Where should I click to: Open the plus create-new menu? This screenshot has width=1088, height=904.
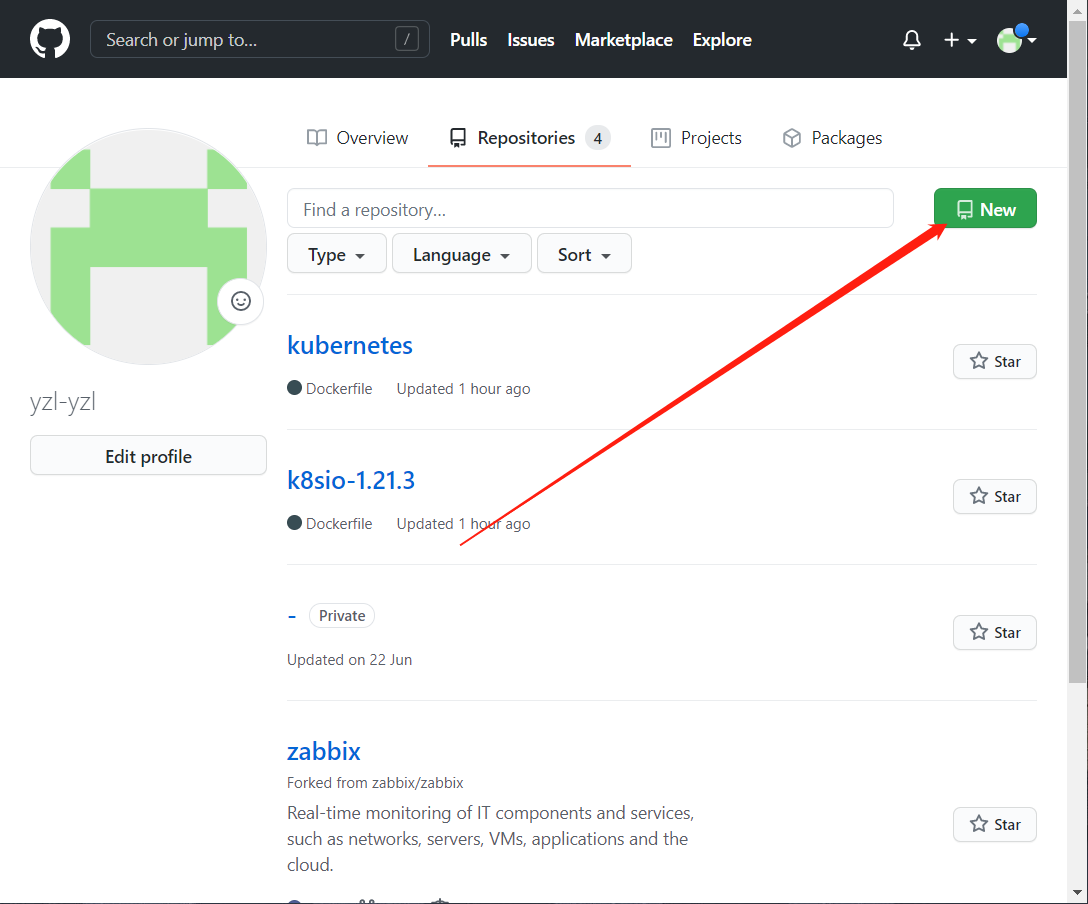960,40
